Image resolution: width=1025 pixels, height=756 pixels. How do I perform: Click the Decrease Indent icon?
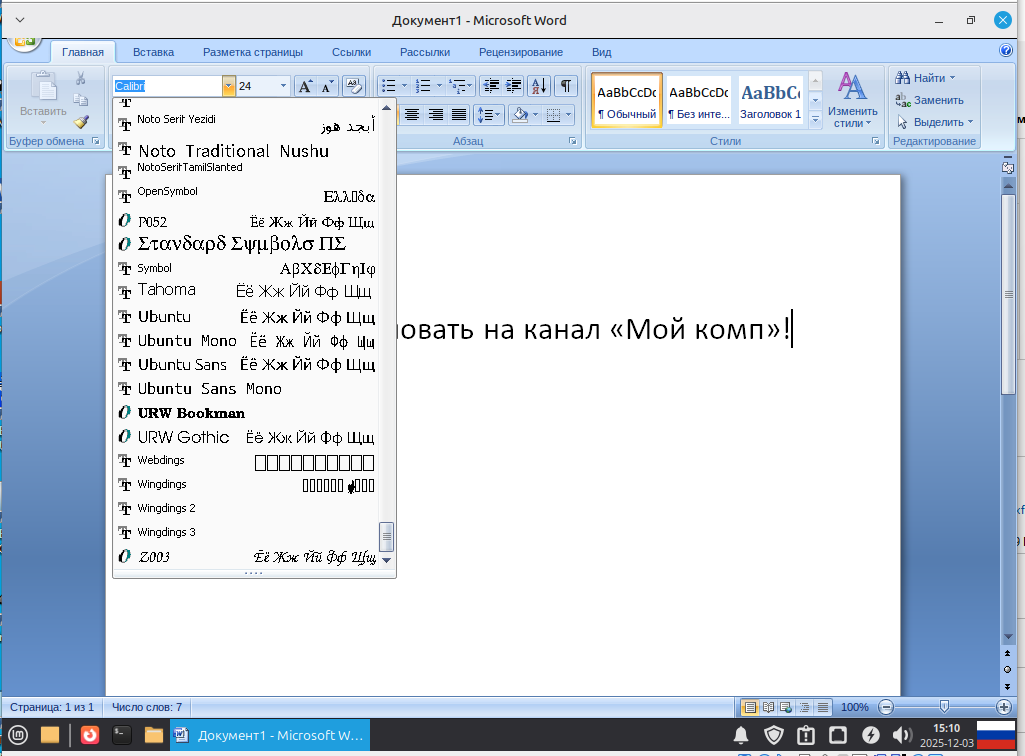pyautogui.click(x=491, y=85)
